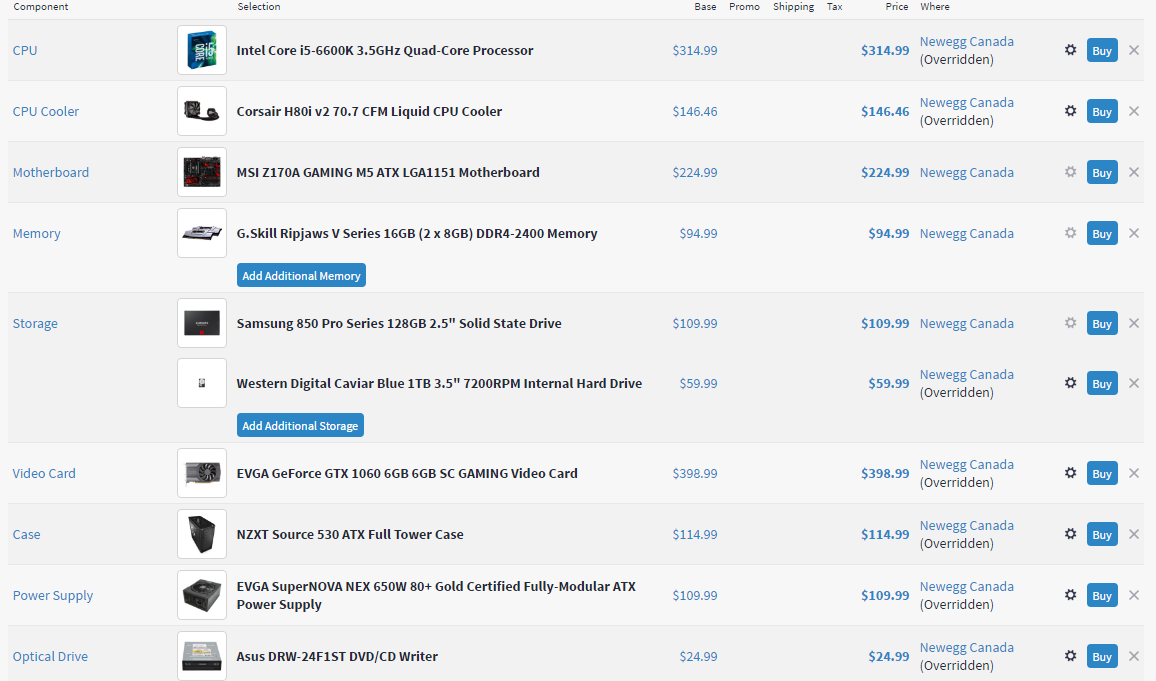Open the Storage category link
Screen dimensions: 1156x681
pyautogui.click(x=35, y=323)
